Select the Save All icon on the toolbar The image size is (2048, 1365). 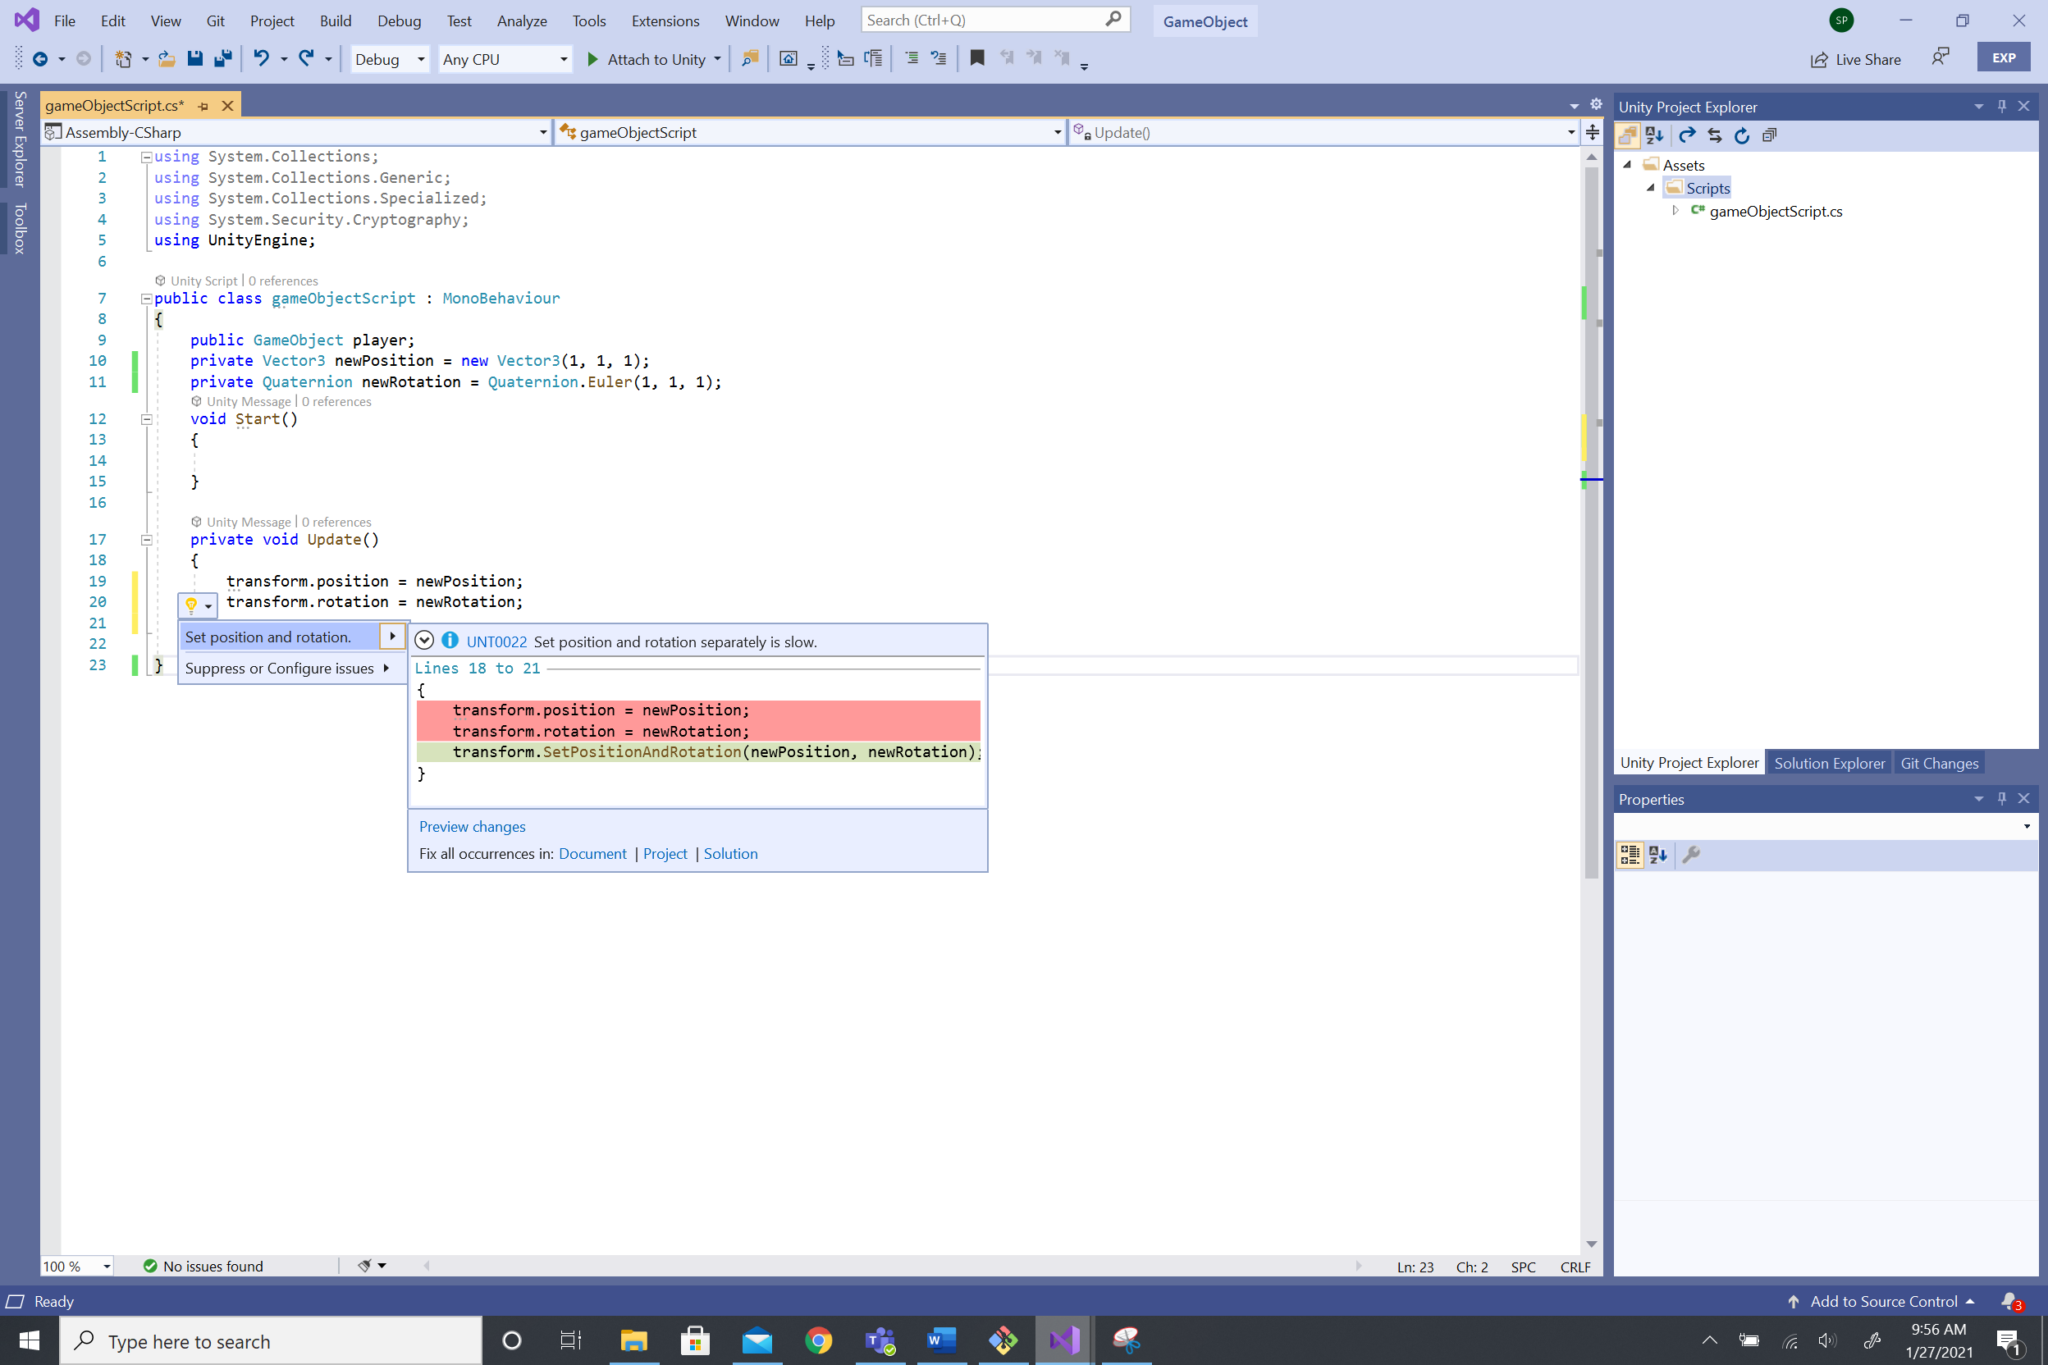222,58
